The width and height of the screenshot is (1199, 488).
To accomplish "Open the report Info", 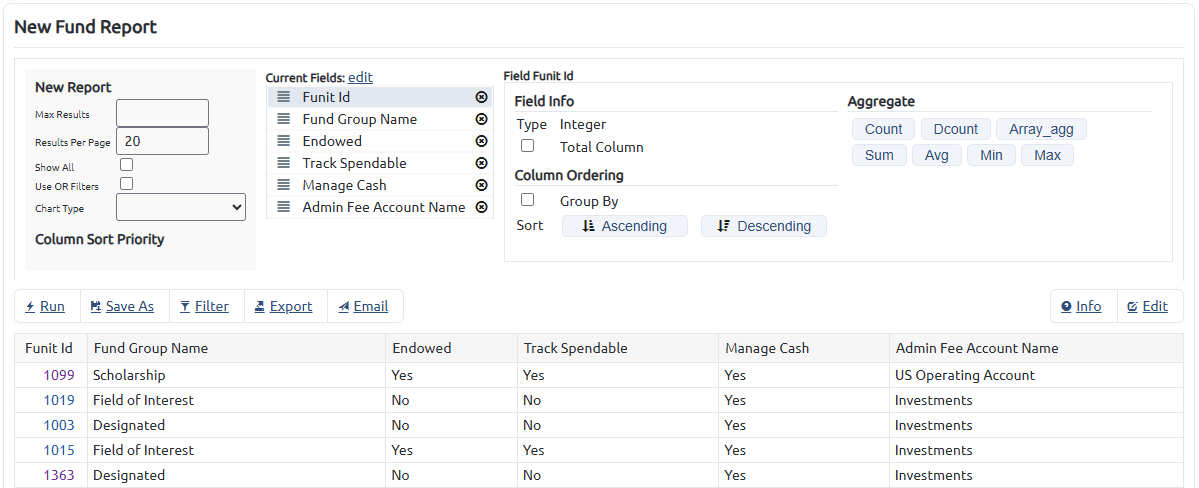I will tap(1081, 307).
